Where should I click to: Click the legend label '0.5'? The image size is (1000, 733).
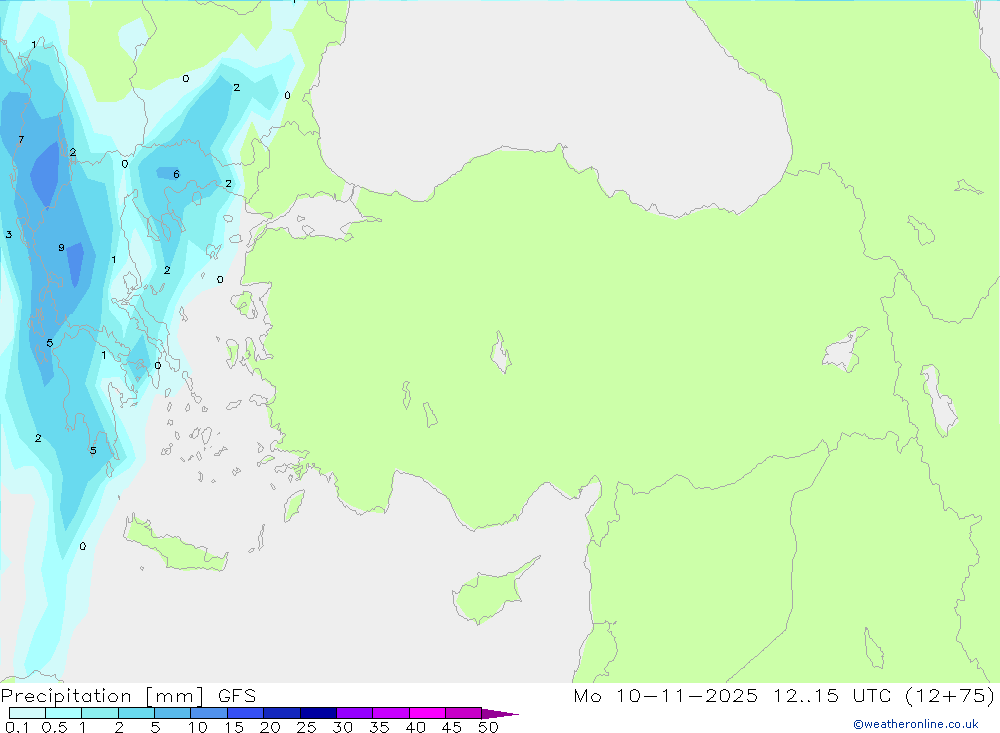click(54, 727)
